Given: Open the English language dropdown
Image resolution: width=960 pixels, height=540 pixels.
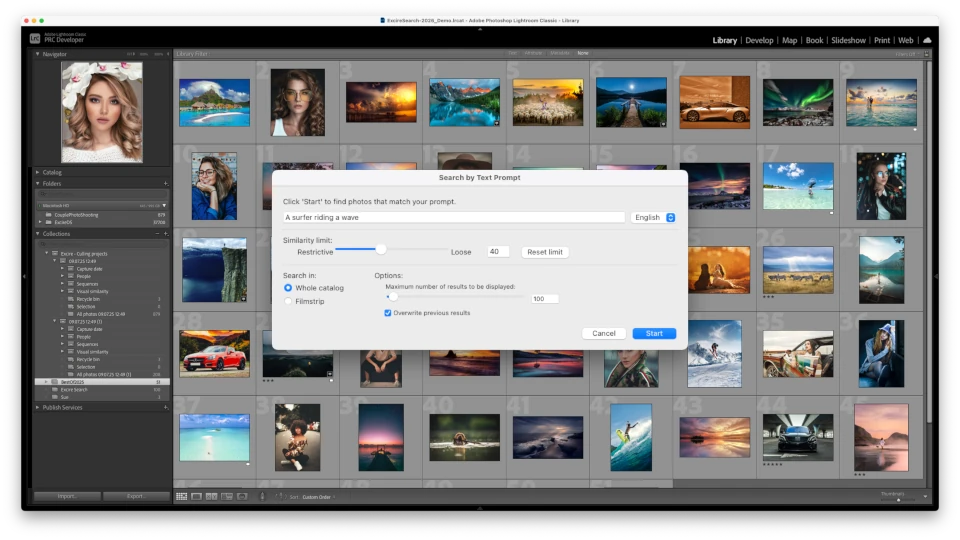Looking at the screenshot, I should pyautogui.click(x=654, y=217).
